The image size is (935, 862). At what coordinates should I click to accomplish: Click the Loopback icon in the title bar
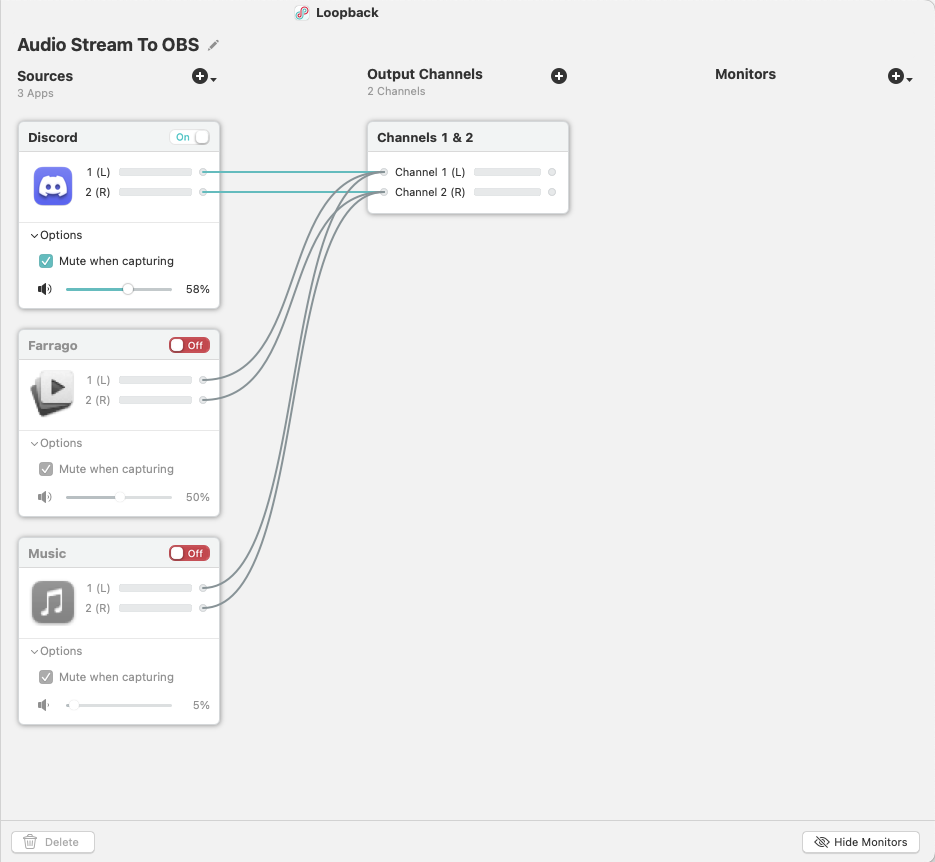coord(302,13)
